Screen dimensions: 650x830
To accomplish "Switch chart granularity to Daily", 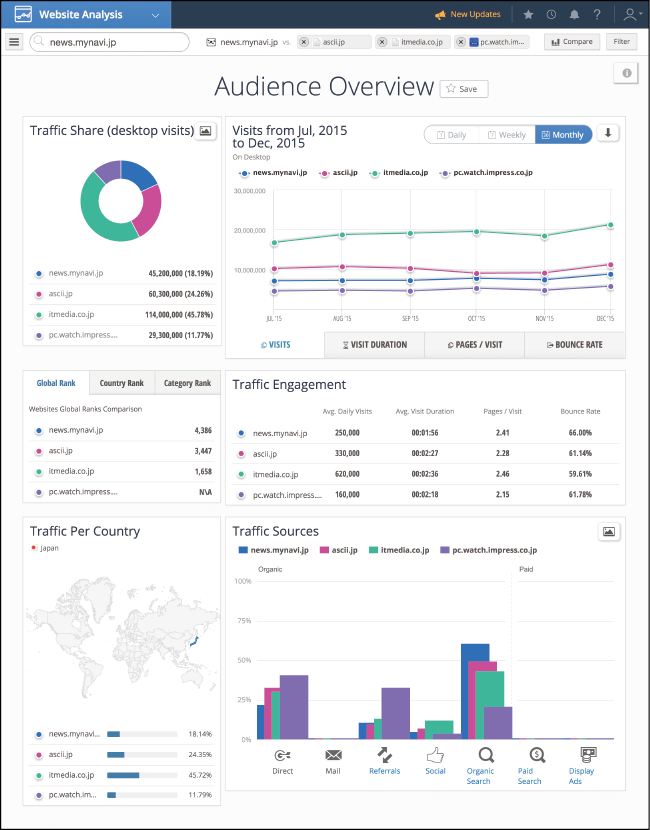I will 452,135.
